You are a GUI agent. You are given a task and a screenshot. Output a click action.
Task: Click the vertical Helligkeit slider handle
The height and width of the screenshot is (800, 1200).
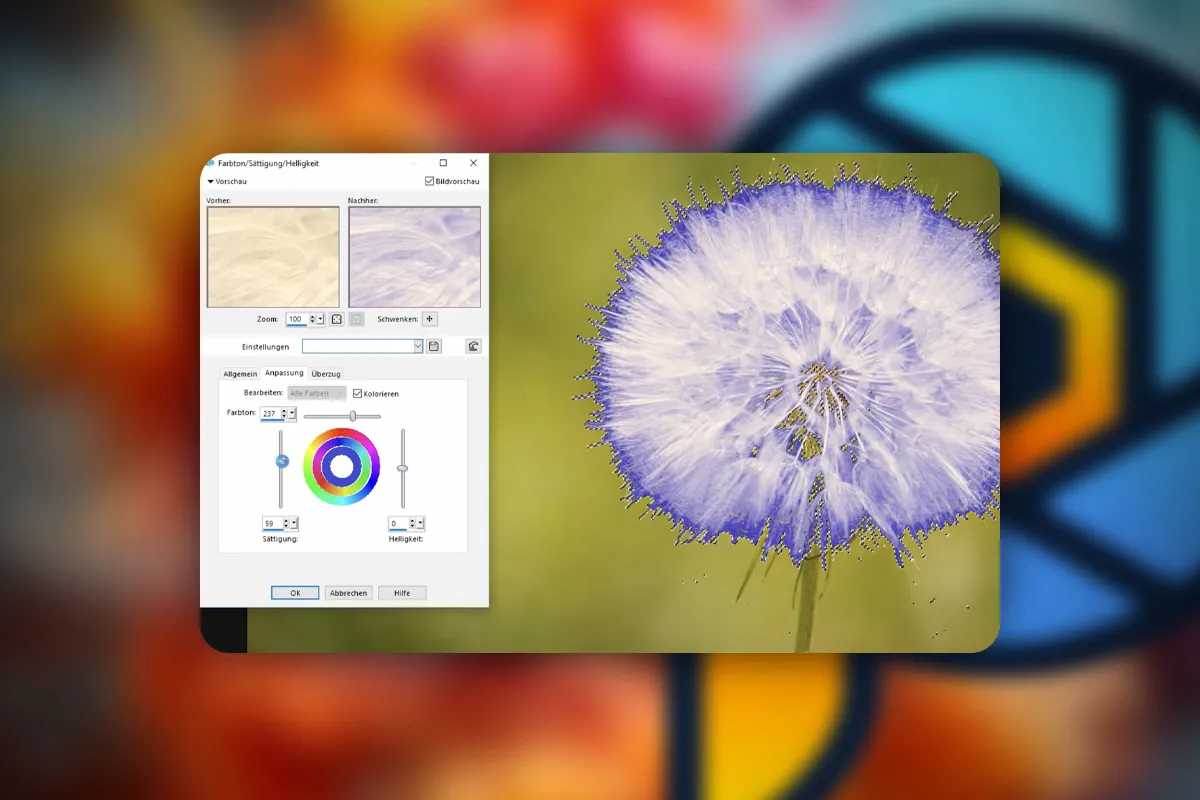tap(402, 468)
